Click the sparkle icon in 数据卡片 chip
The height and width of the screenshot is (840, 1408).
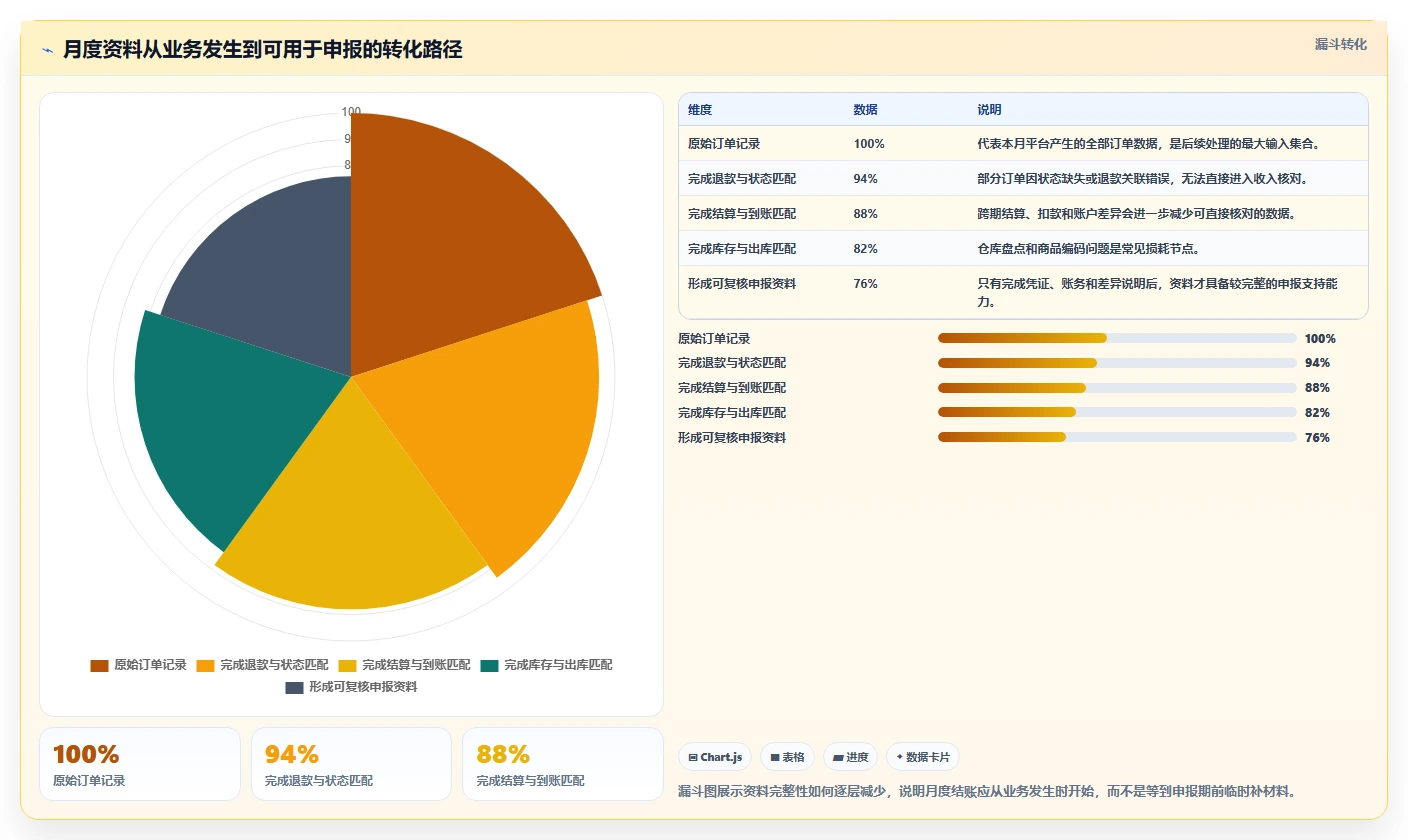click(x=899, y=757)
